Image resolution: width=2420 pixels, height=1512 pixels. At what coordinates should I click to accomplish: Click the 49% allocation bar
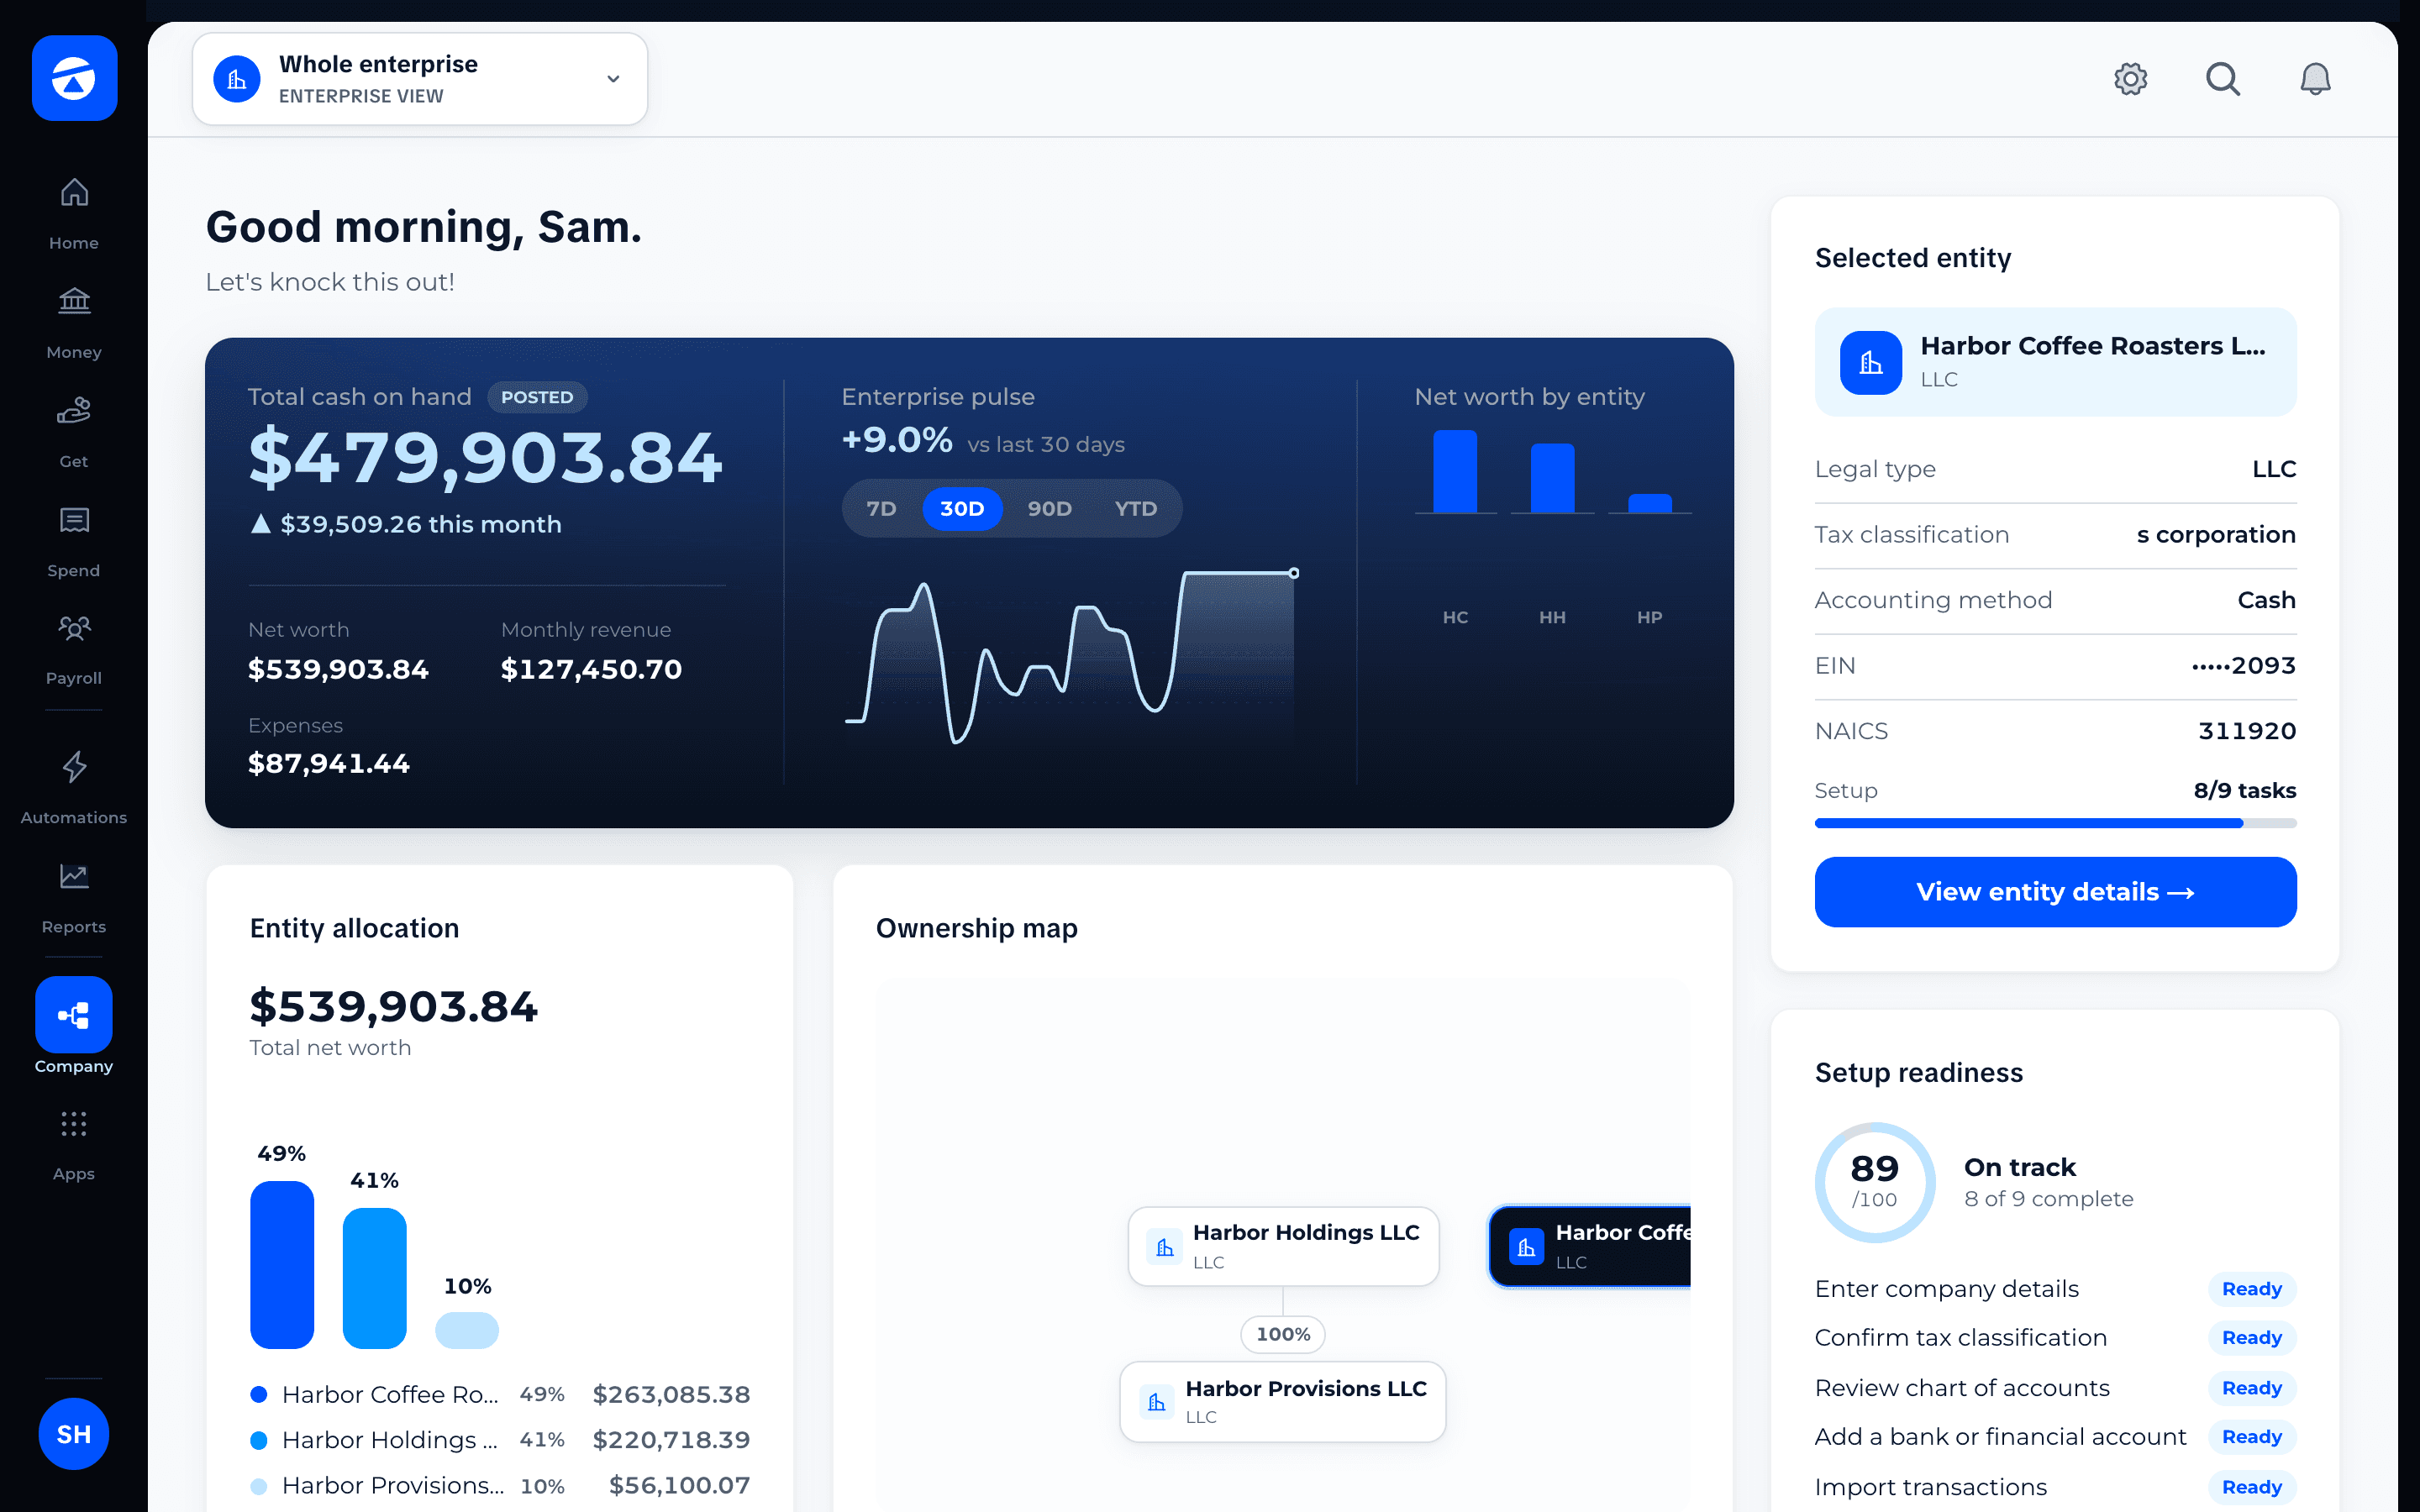(282, 1265)
